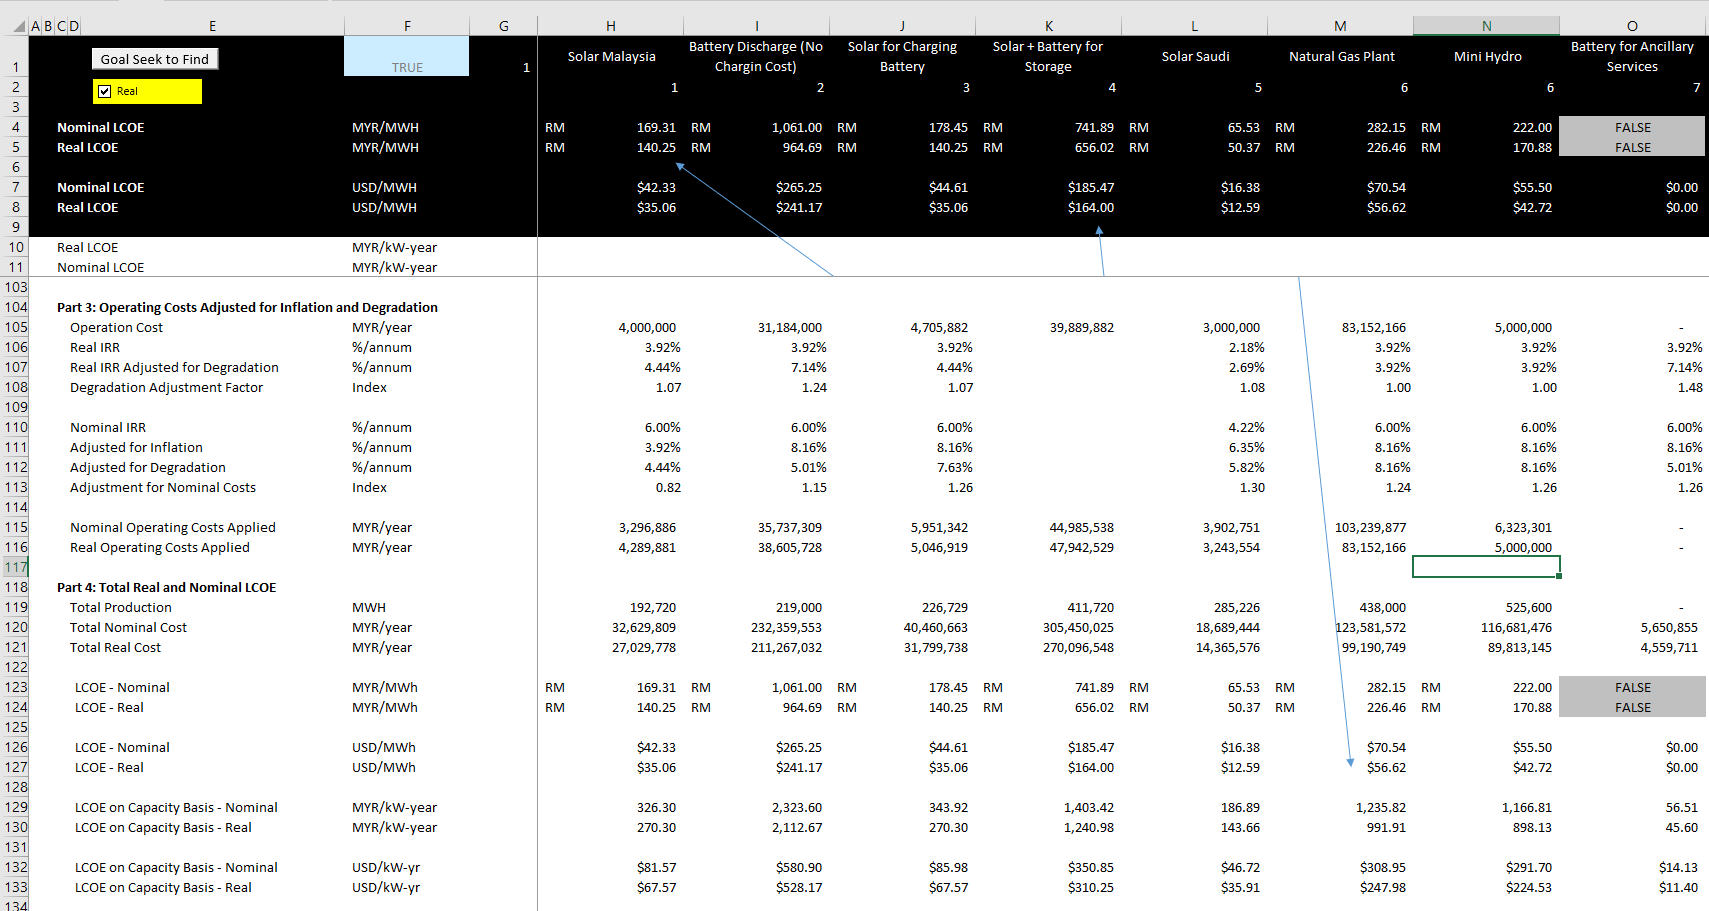
Task: Select the light blue TRUE cell
Action: (x=406, y=56)
